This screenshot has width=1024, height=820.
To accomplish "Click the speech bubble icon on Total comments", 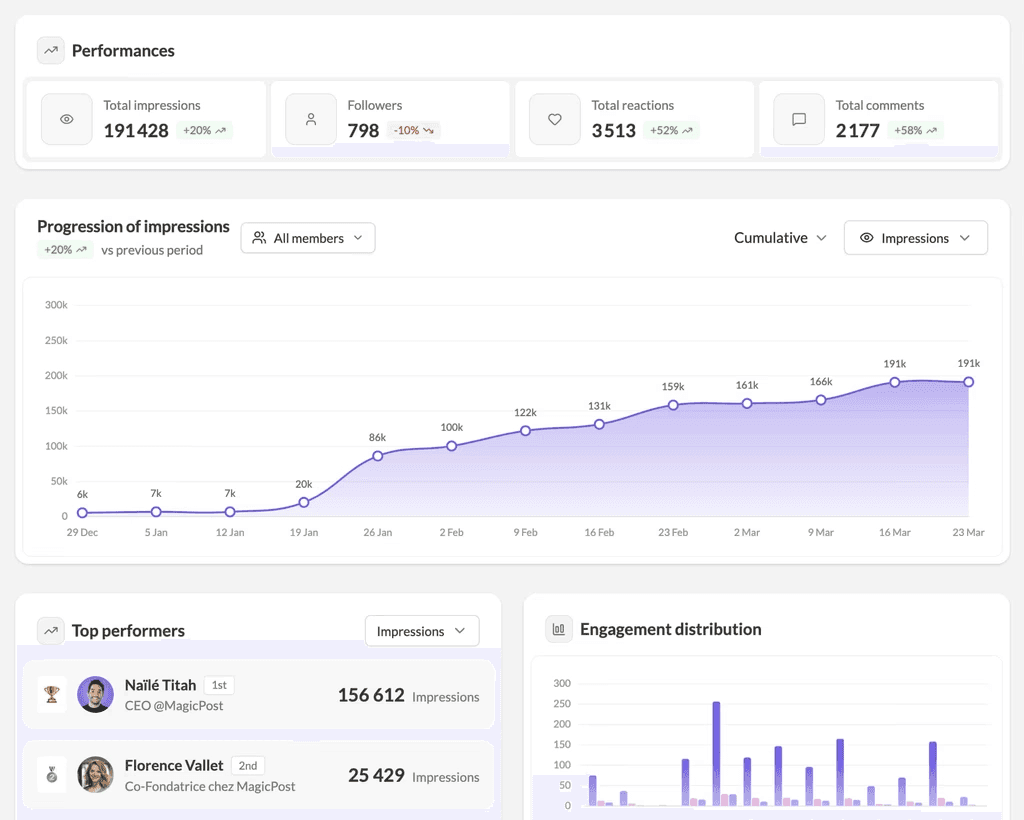I will tap(797, 119).
